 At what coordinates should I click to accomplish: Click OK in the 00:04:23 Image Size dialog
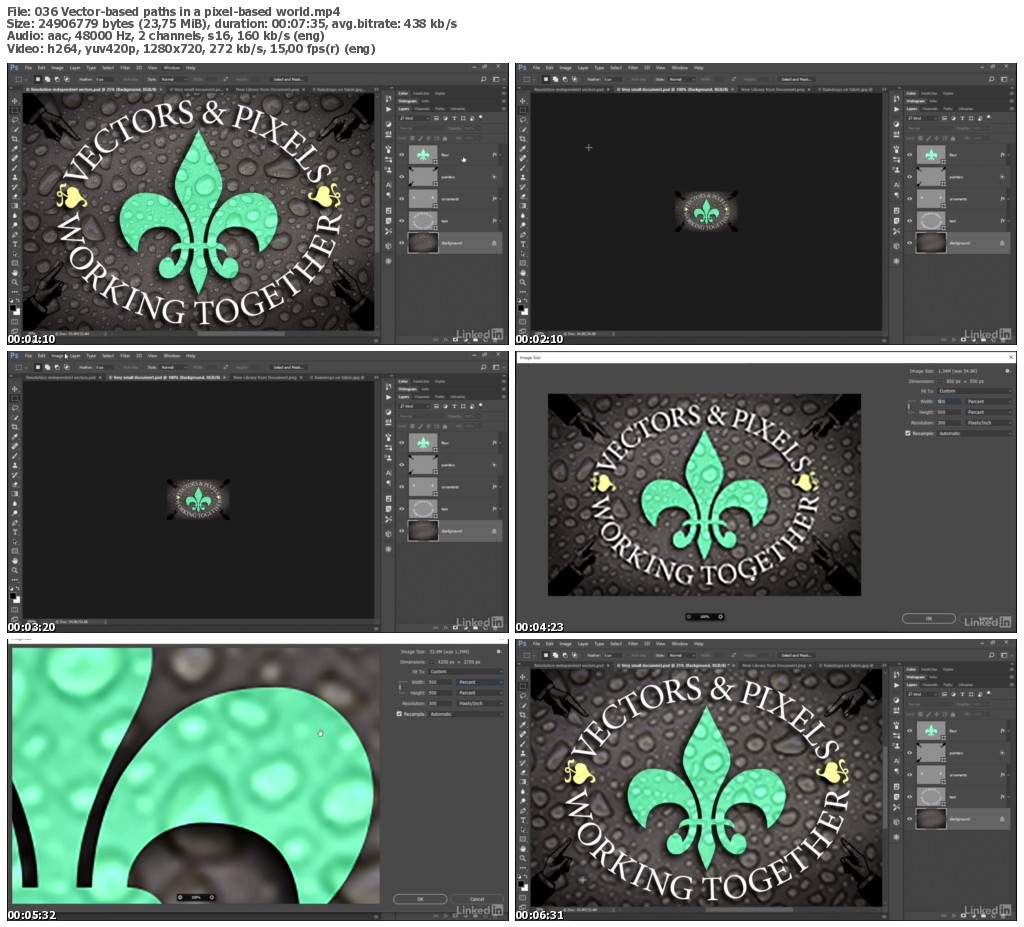928,618
